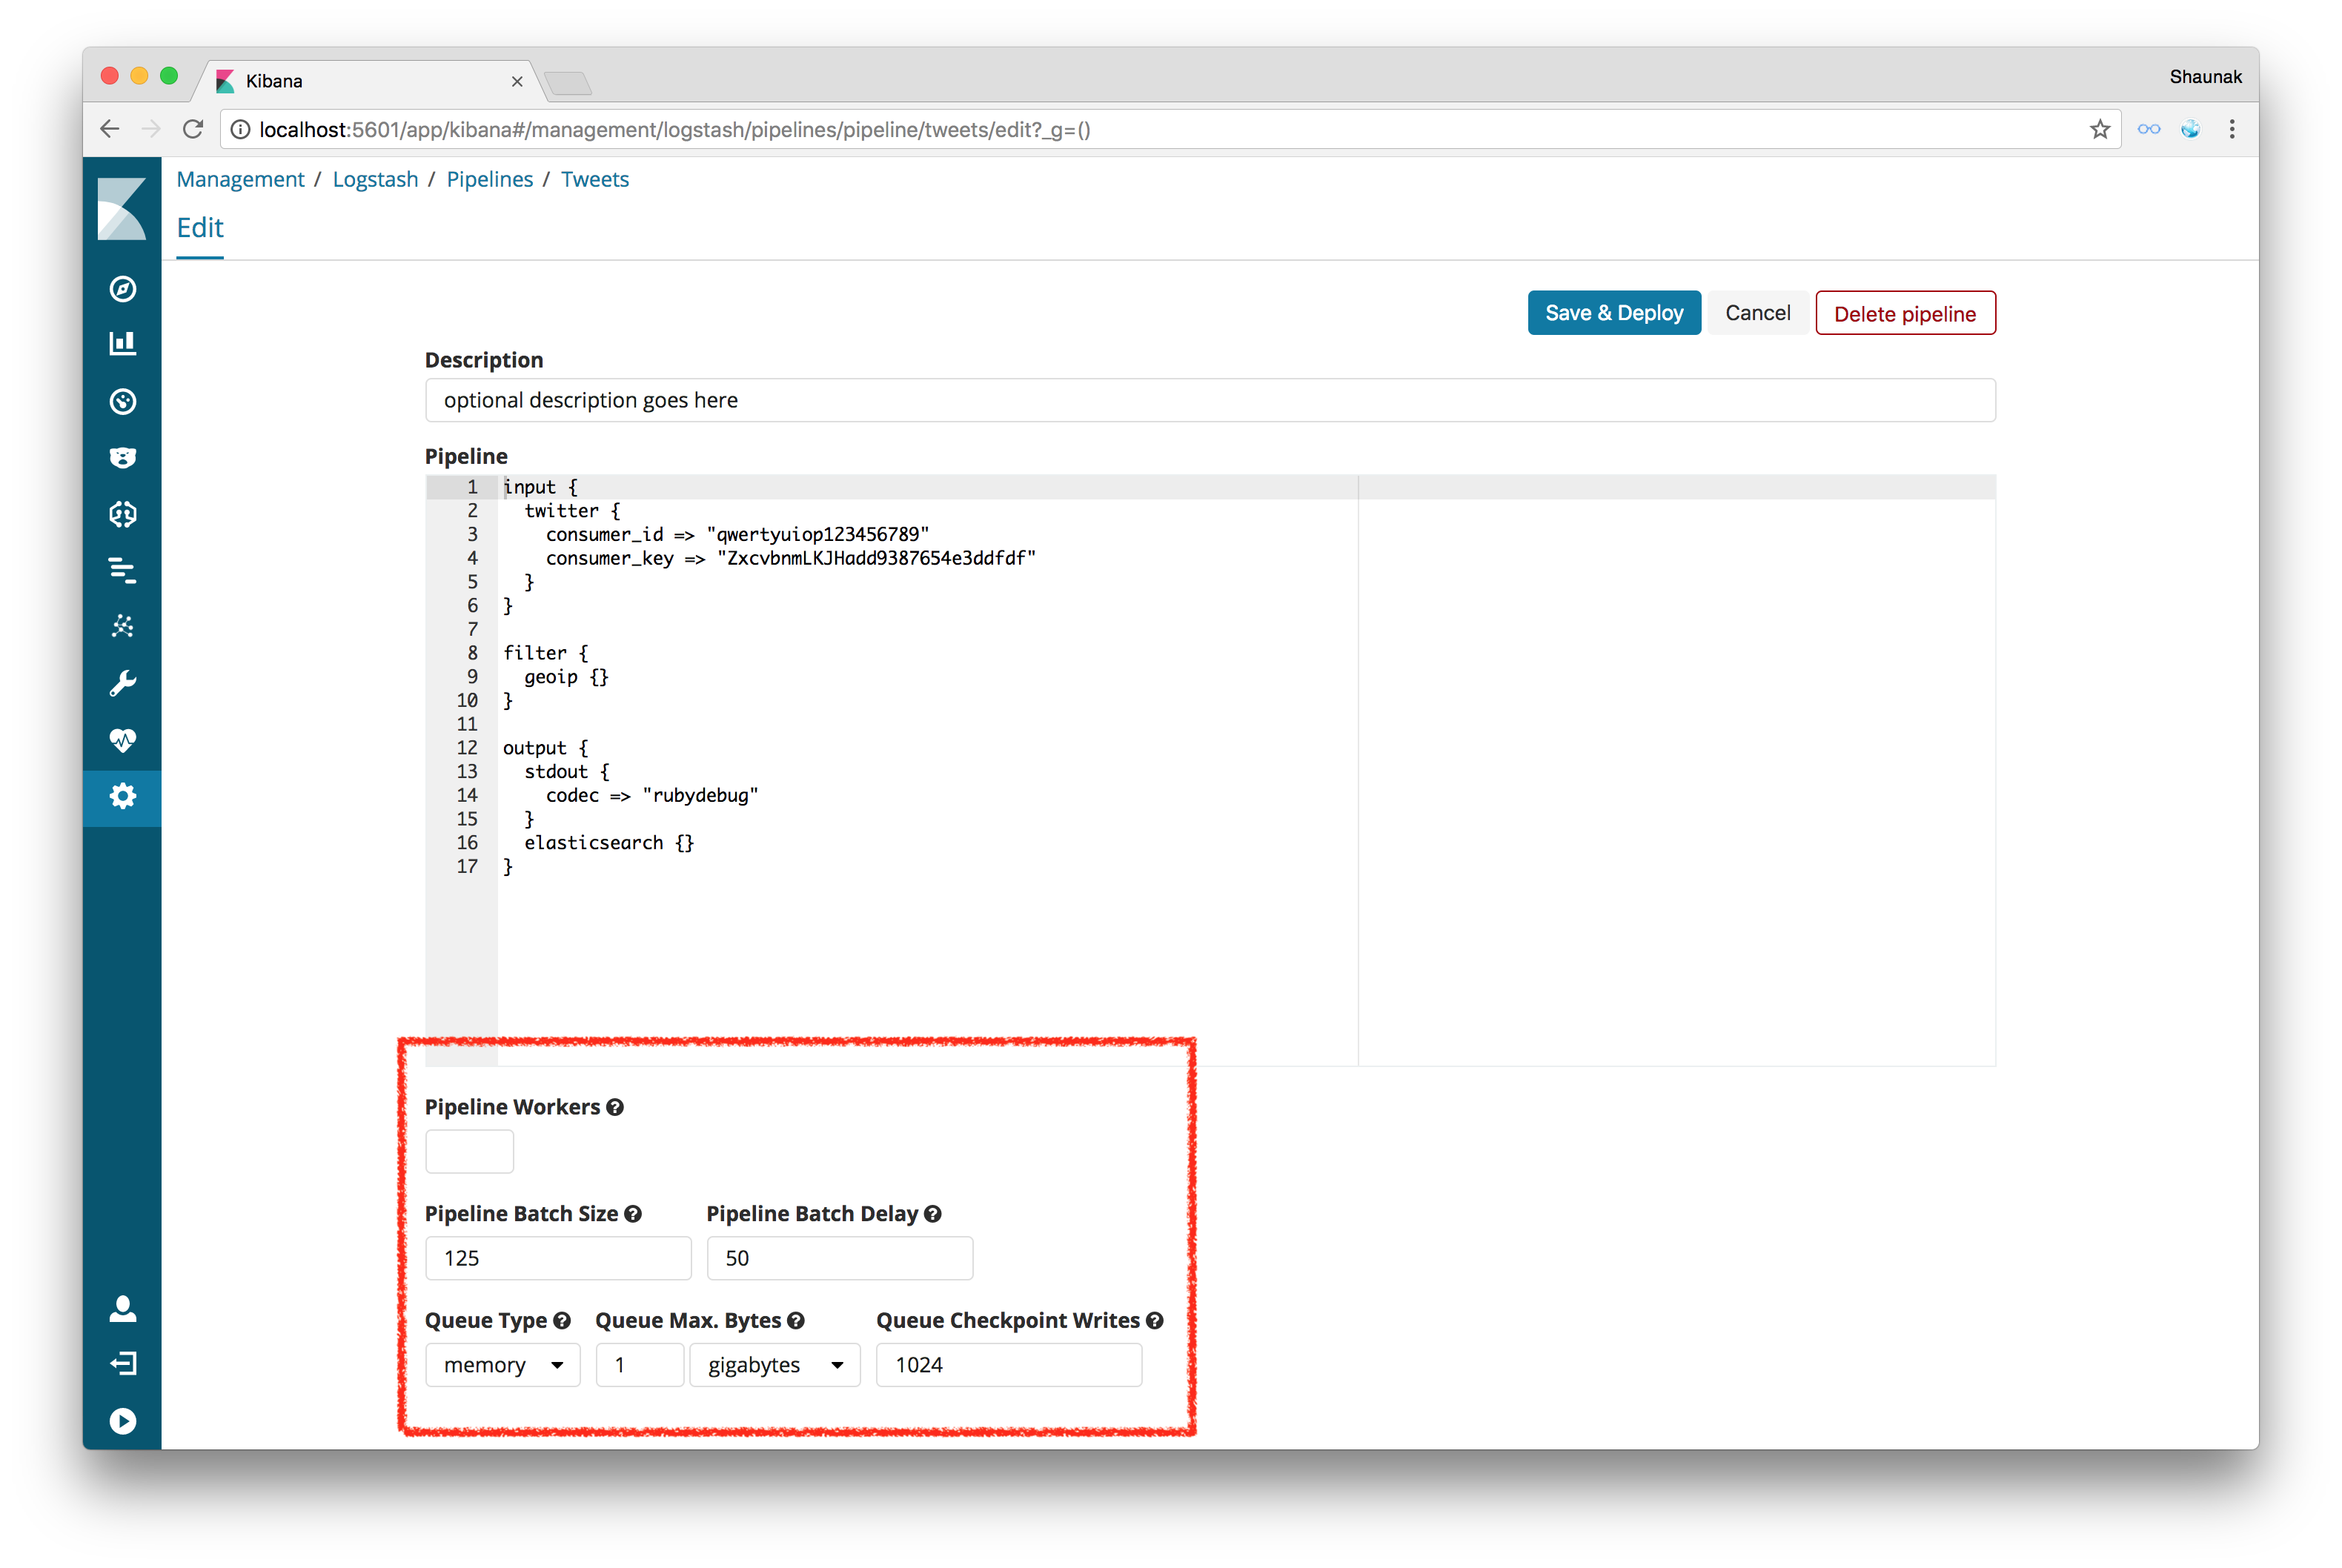
Task: Show help for Queue Max. Bytes
Action: (x=796, y=1321)
